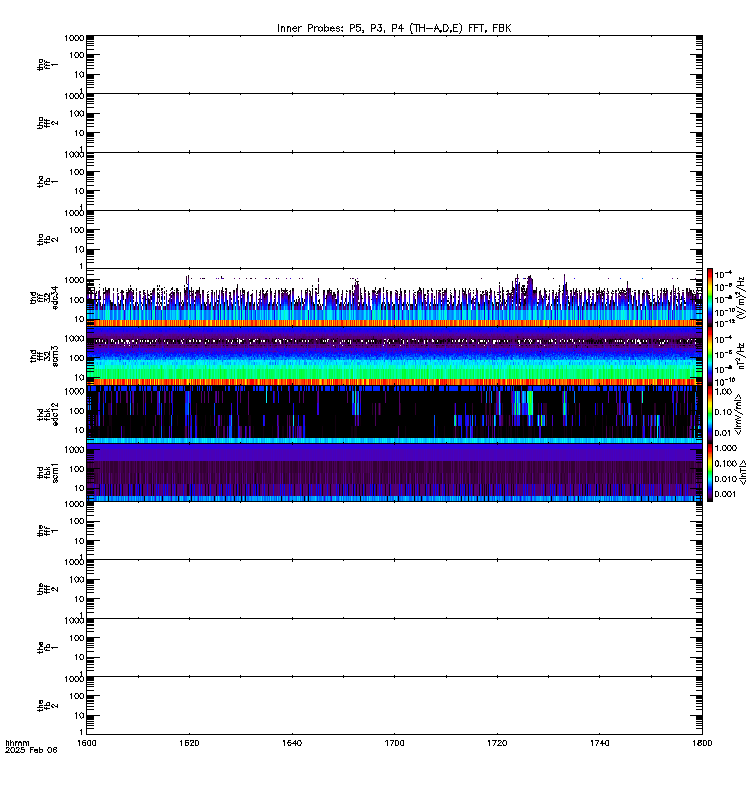
Task: Click the 1720 time axis label
Action: (497, 743)
